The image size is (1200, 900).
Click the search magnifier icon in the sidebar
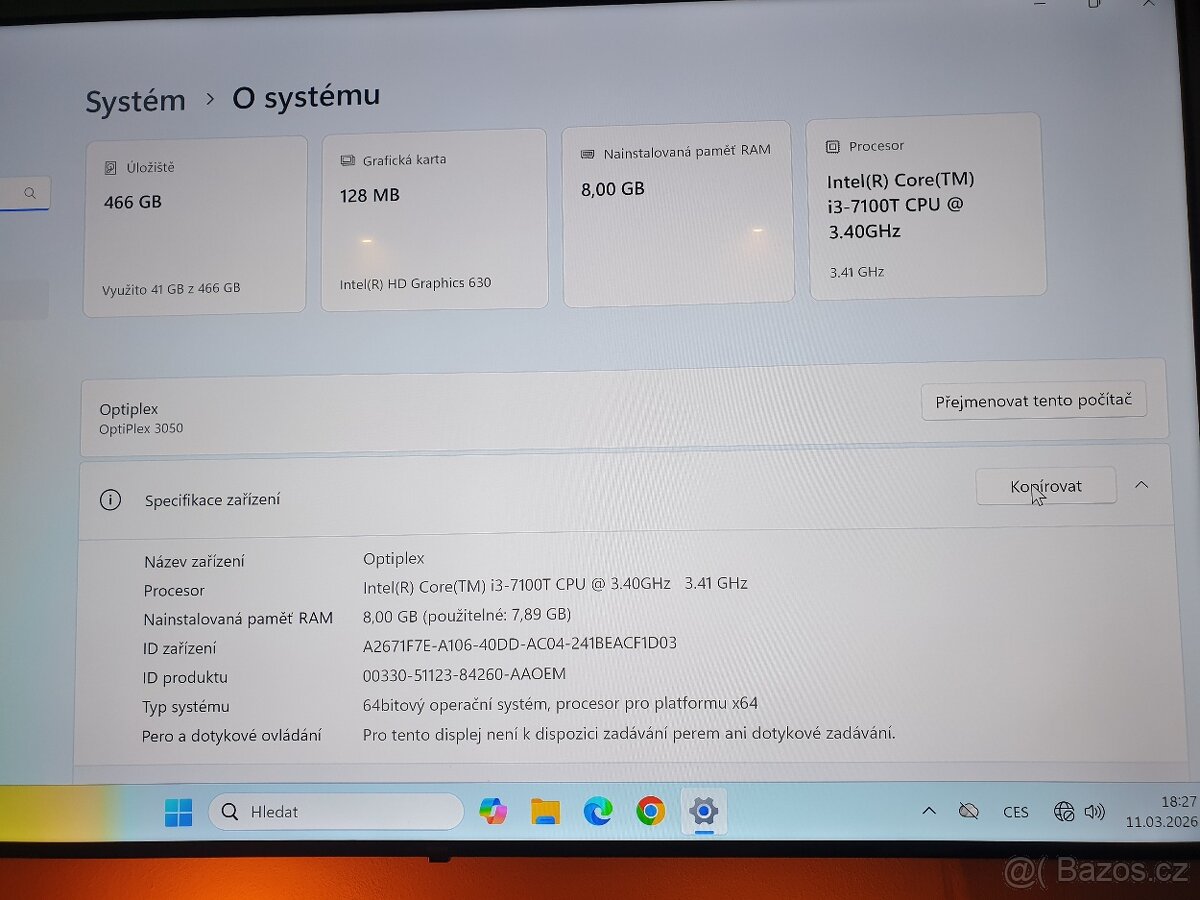[31, 194]
